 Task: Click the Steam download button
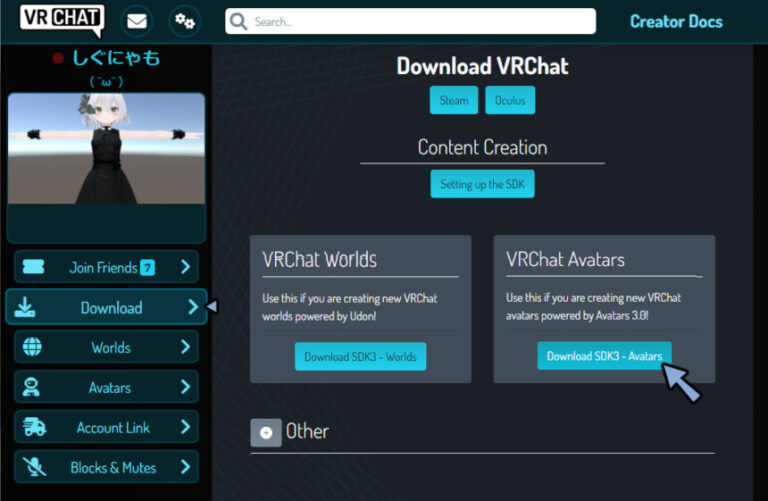[x=453, y=100]
